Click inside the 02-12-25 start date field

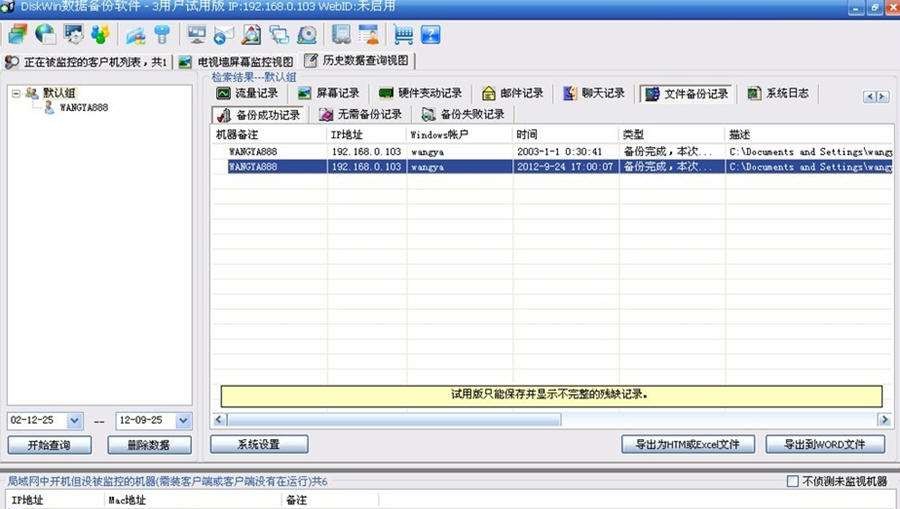tap(38, 421)
